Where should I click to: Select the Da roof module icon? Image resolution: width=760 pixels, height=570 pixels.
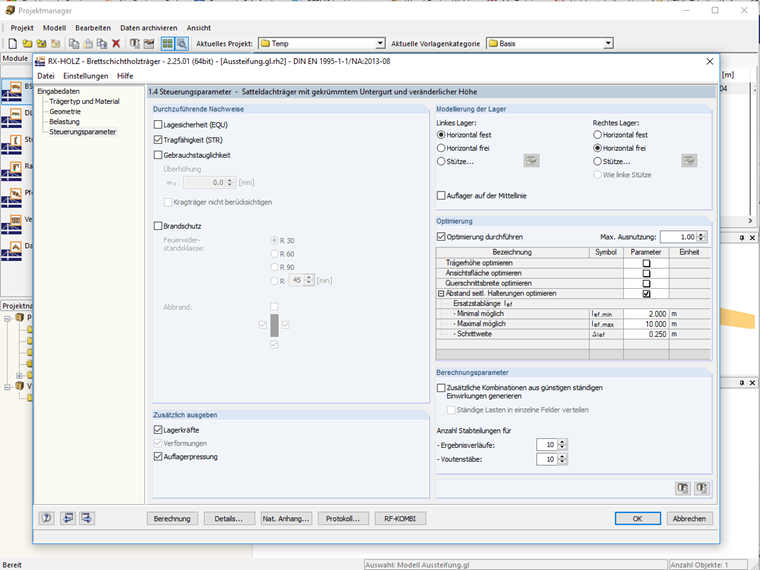click(12, 251)
